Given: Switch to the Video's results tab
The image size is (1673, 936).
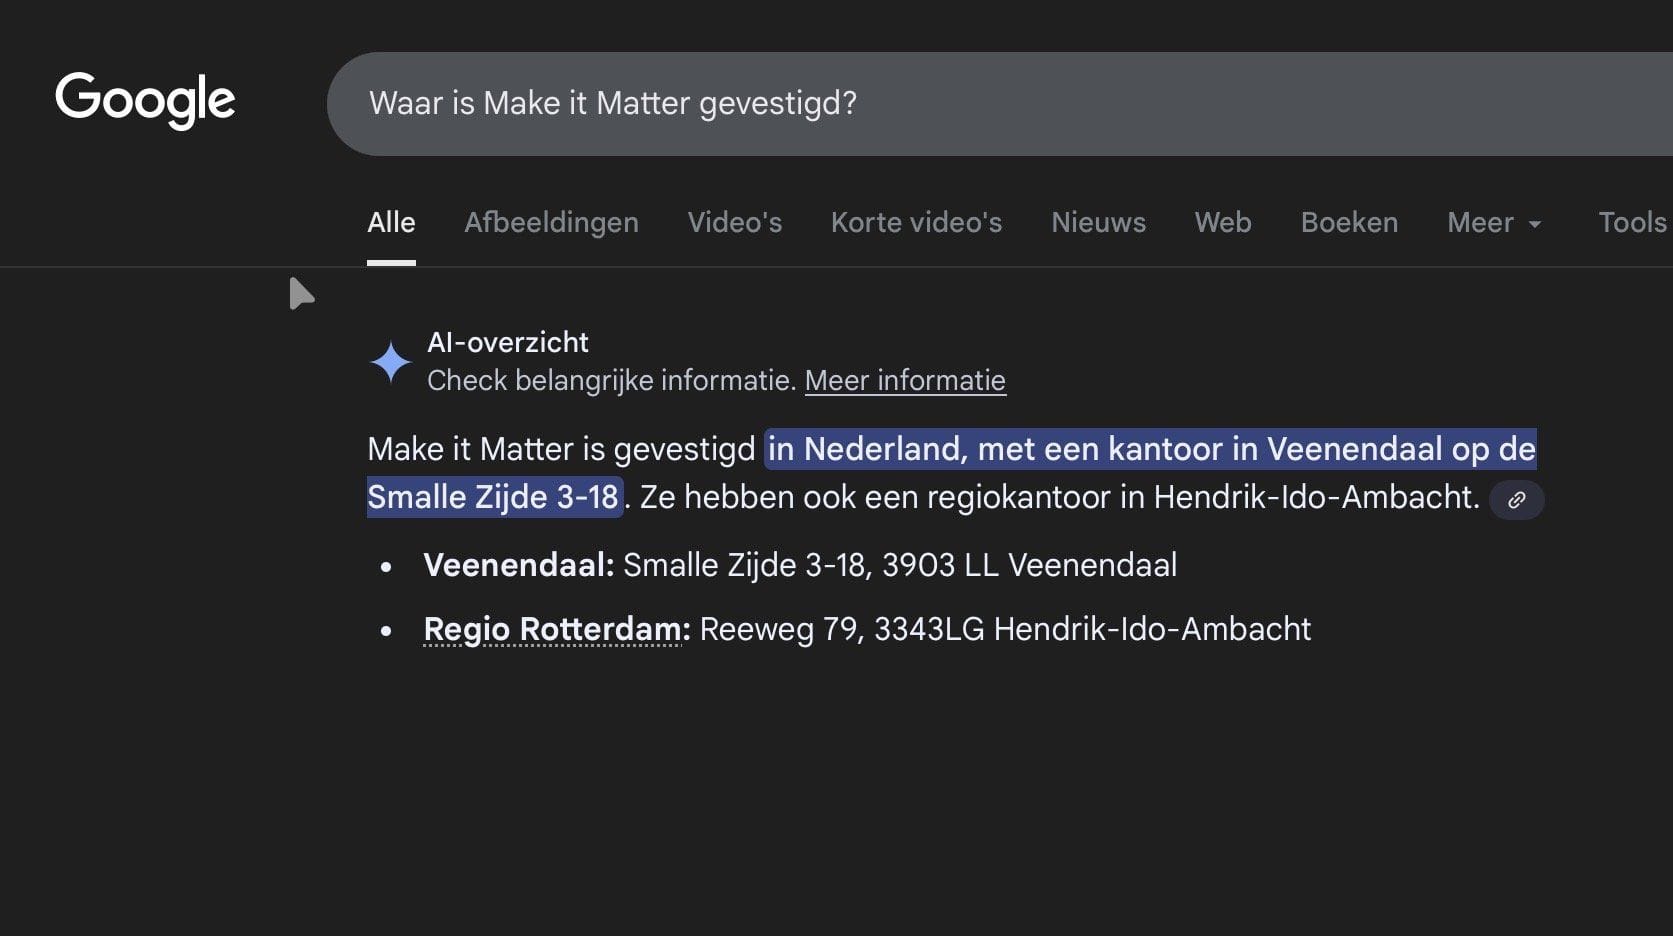Looking at the screenshot, I should (734, 222).
